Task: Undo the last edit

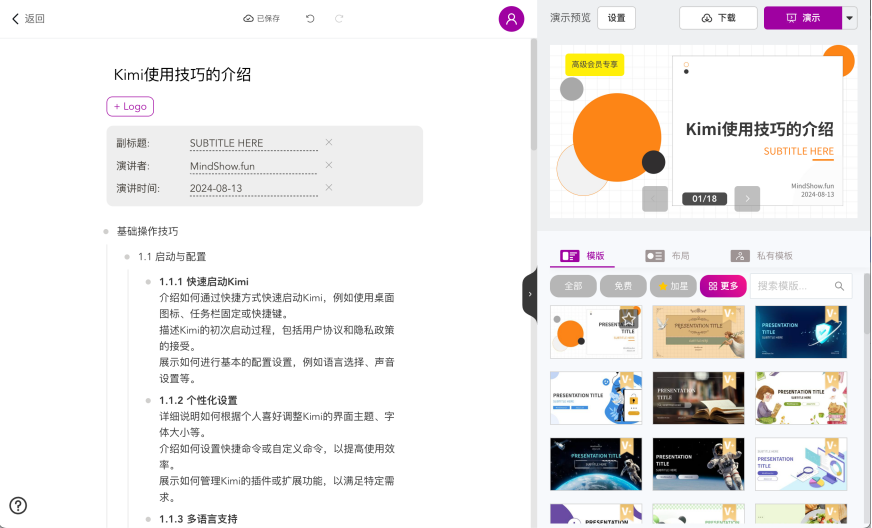Action: [x=310, y=19]
